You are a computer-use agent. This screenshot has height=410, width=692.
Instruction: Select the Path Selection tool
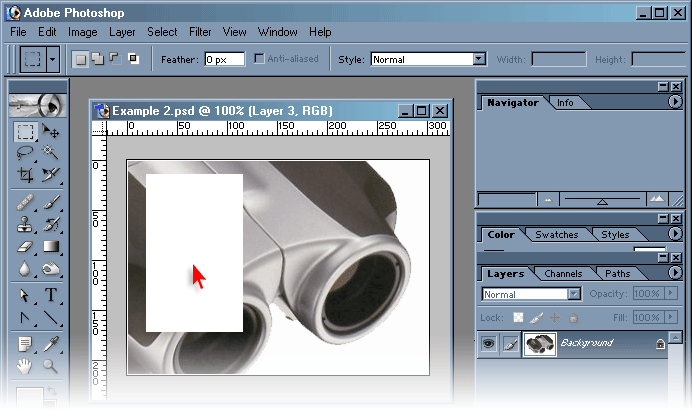(25, 295)
